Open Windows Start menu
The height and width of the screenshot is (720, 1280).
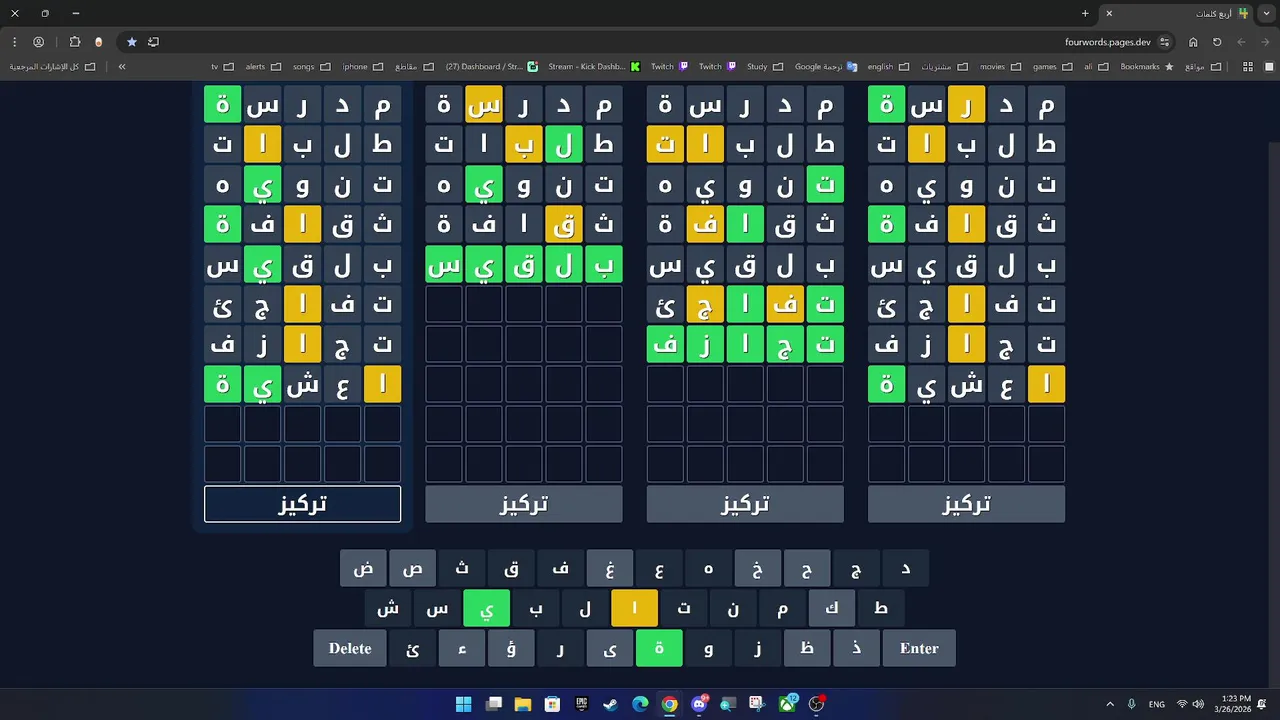click(464, 704)
